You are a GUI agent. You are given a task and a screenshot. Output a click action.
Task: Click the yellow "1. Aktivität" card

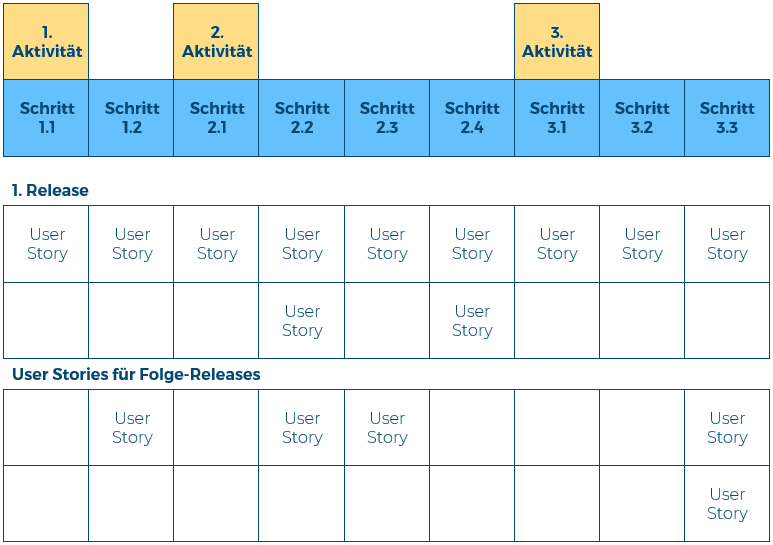[46, 42]
